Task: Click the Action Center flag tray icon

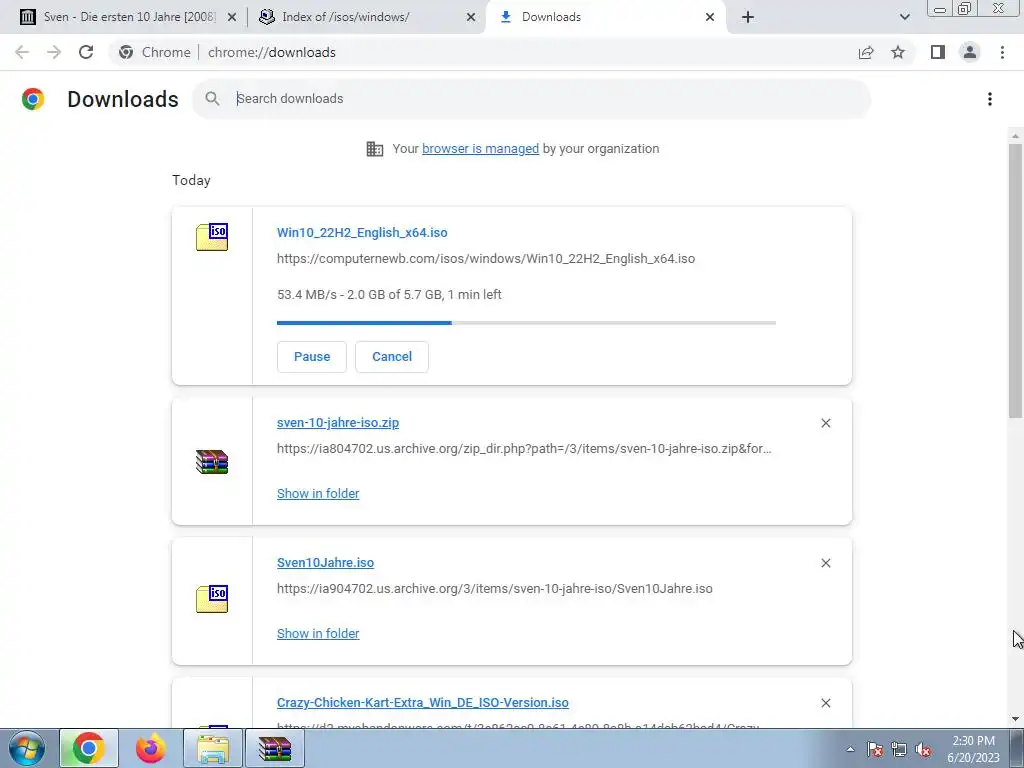Action: (x=875, y=749)
